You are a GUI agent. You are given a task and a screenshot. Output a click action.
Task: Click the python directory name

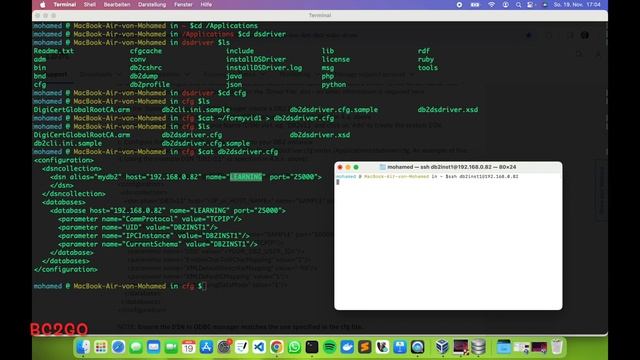[x=334, y=84]
